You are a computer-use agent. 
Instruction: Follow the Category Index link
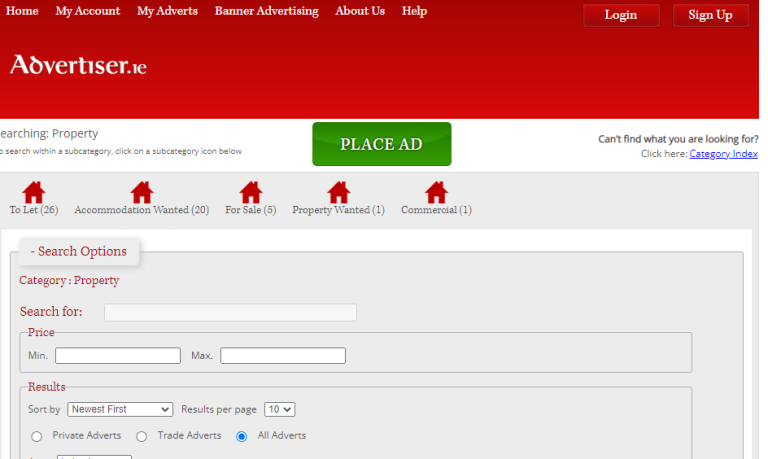(723, 154)
